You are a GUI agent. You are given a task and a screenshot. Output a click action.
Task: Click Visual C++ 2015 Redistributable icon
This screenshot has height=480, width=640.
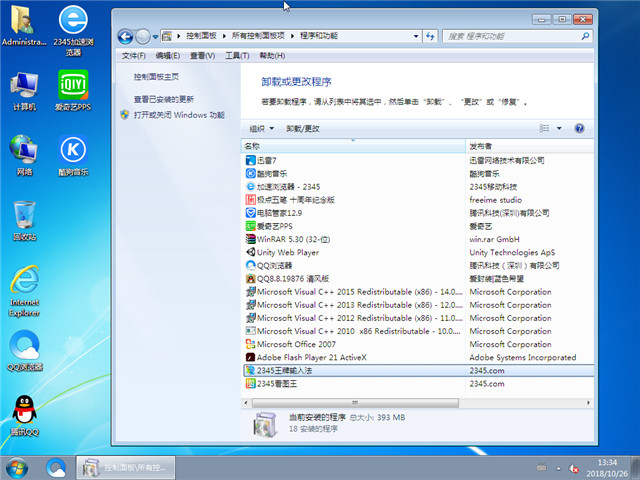[x=250, y=291]
